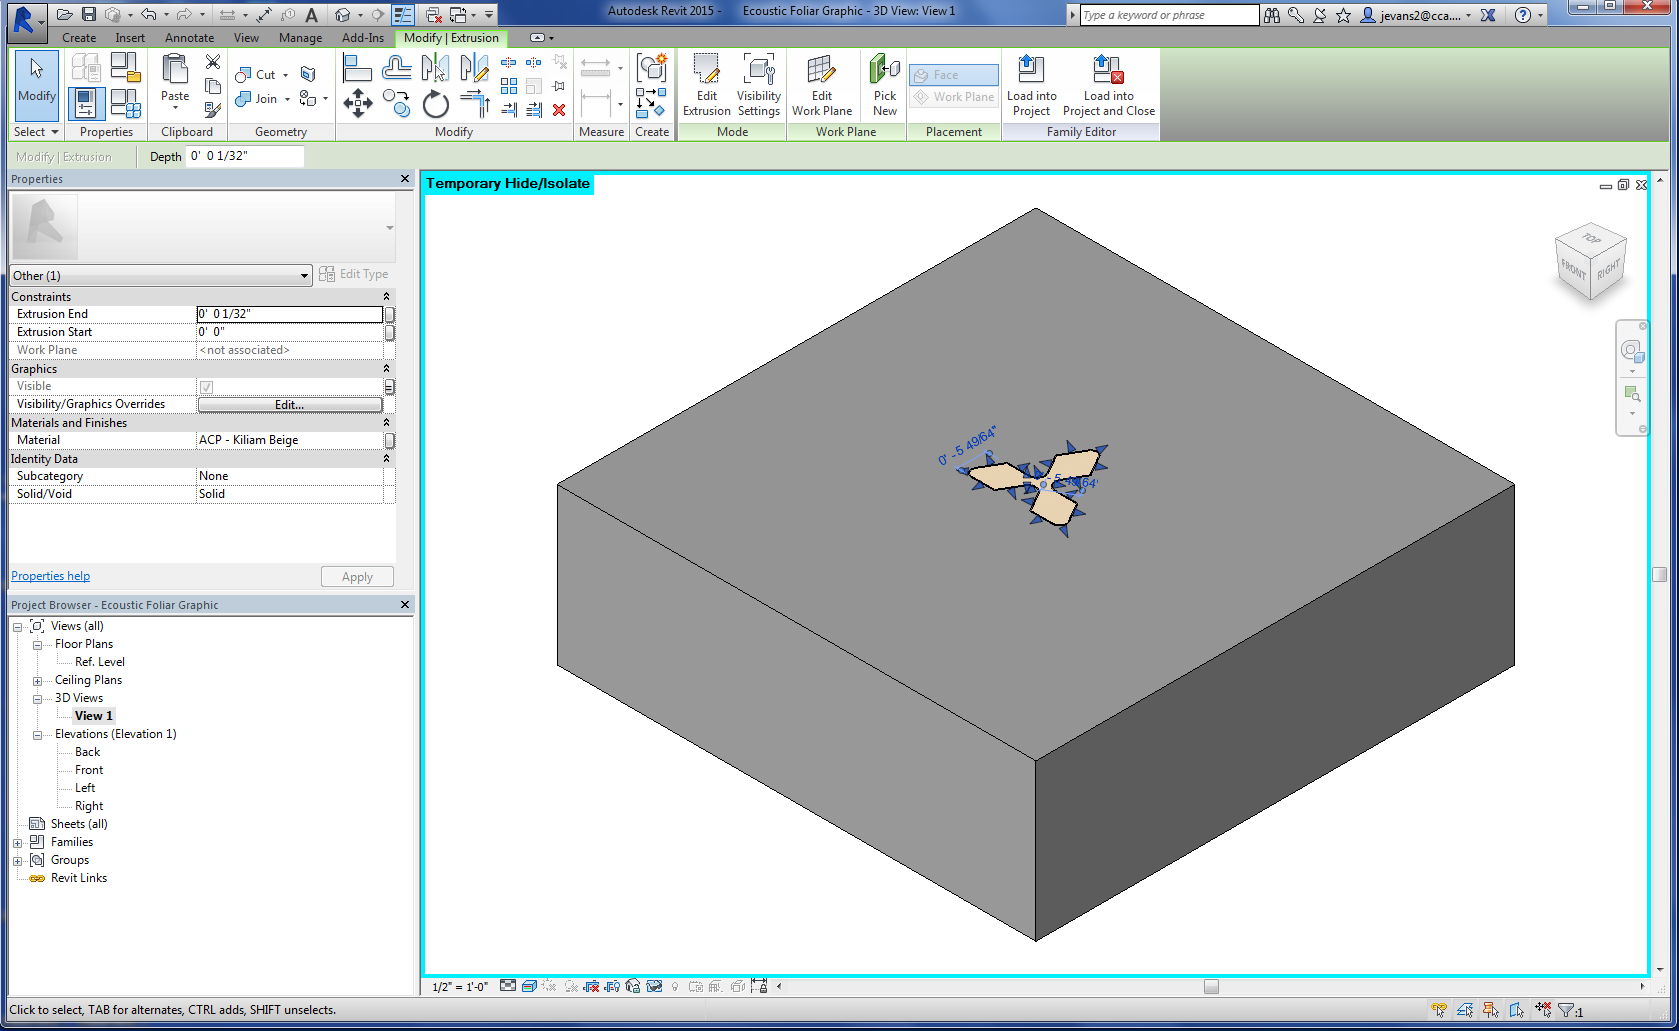Viewport: 1679px width, 1031px height.
Task: Toggle the Visible checkbox in Graphics
Action: pyautogui.click(x=206, y=386)
